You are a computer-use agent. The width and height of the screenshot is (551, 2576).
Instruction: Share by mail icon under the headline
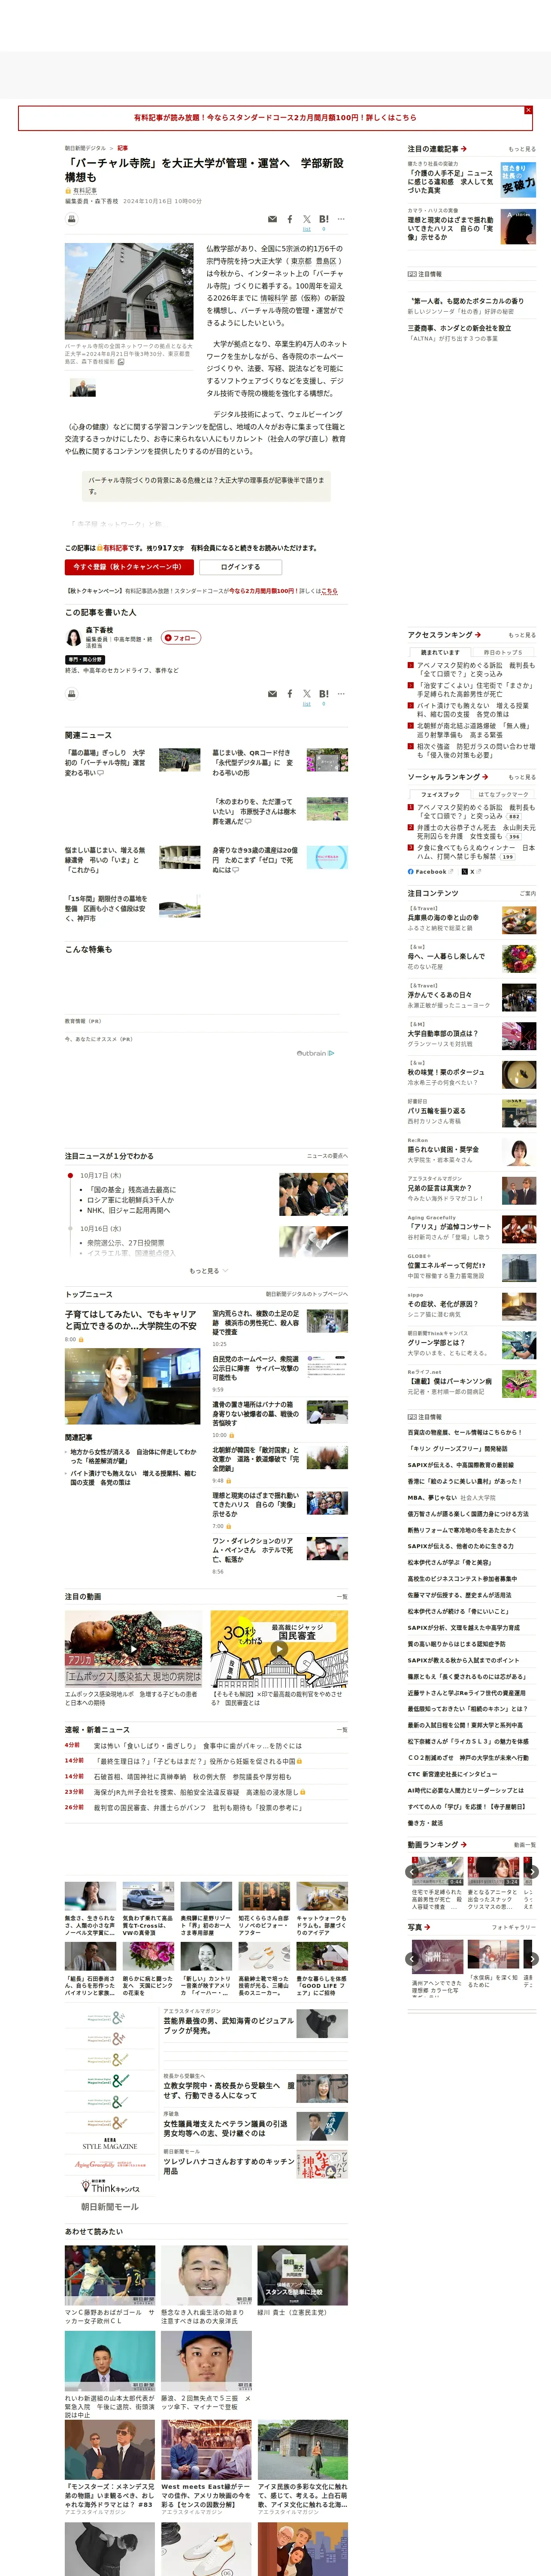pyautogui.click(x=272, y=219)
